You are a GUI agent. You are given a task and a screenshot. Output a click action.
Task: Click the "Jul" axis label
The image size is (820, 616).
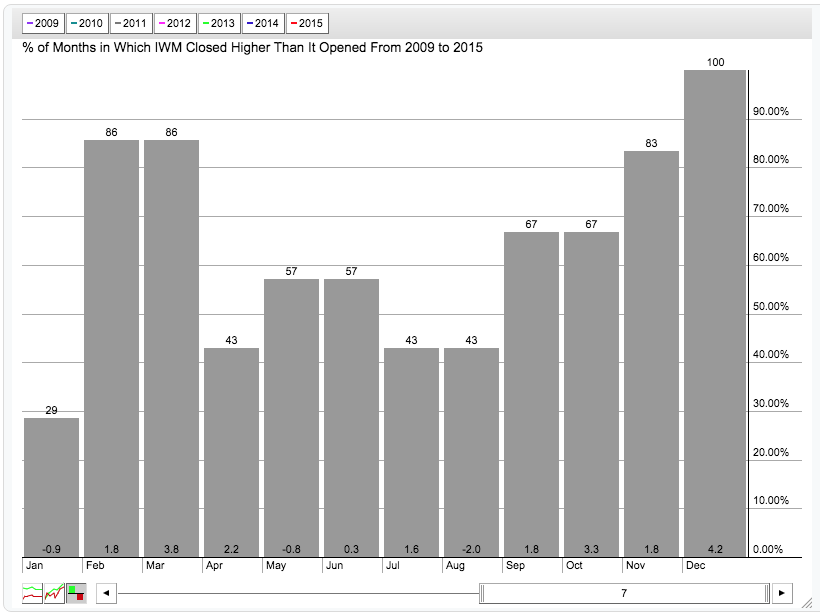[393, 565]
